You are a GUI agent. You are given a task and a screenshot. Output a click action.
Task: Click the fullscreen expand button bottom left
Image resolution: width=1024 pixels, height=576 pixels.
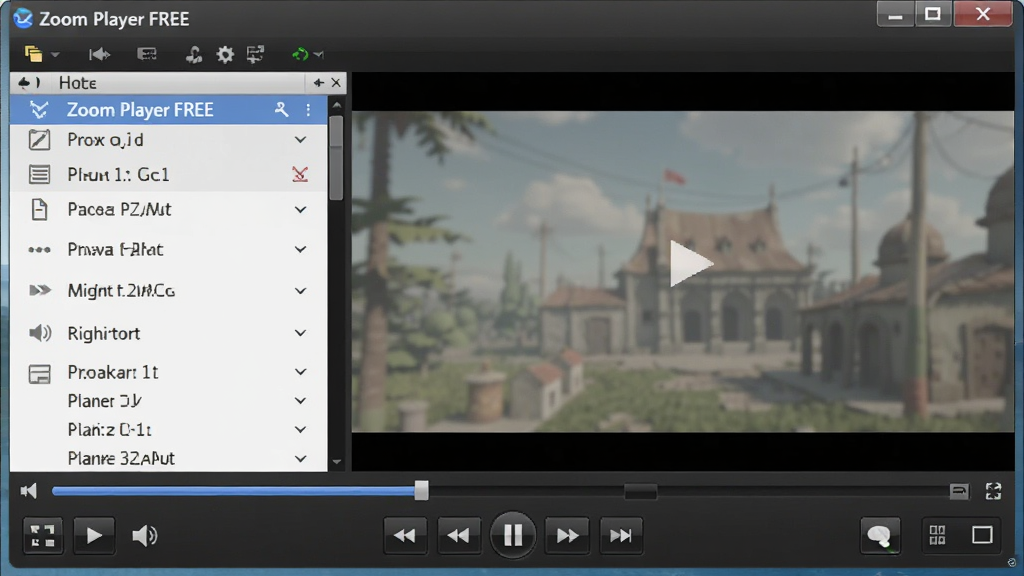click(43, 536)
